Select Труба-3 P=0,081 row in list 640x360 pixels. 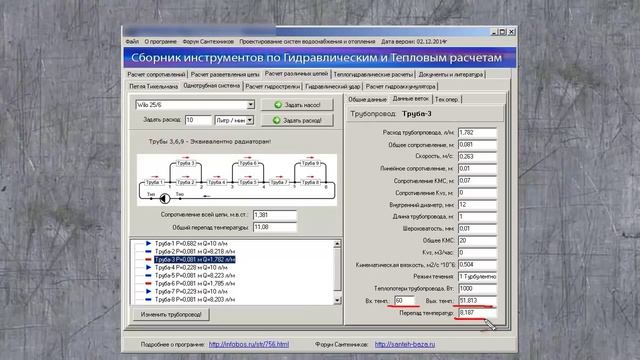pos(195,260)
